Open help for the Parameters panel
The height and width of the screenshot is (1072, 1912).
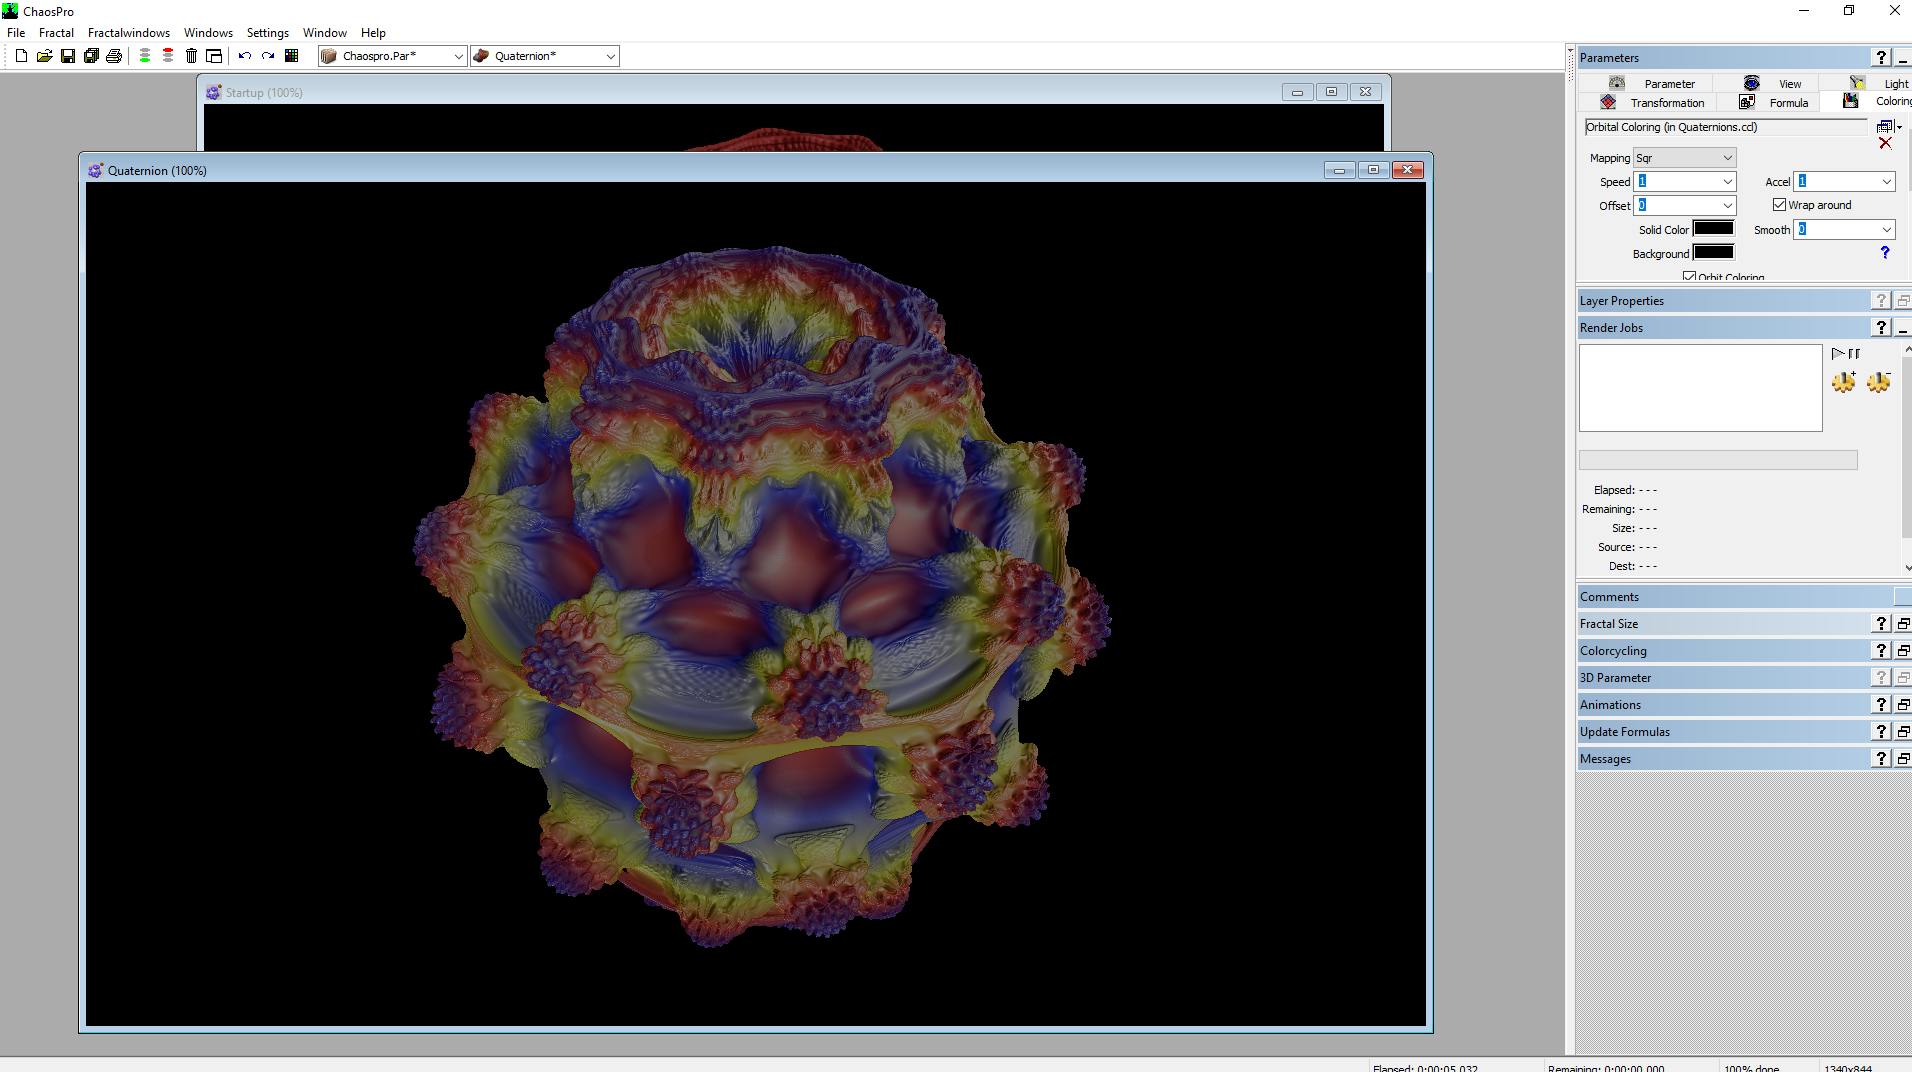click(x=1881, y=58)
